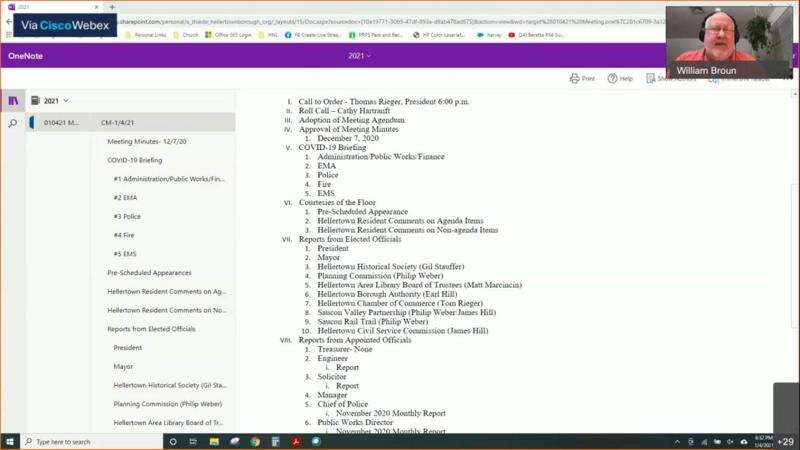Open Hellertown Area Library Board of Tr... page
The image size is (800, 450).
point(168,422)
